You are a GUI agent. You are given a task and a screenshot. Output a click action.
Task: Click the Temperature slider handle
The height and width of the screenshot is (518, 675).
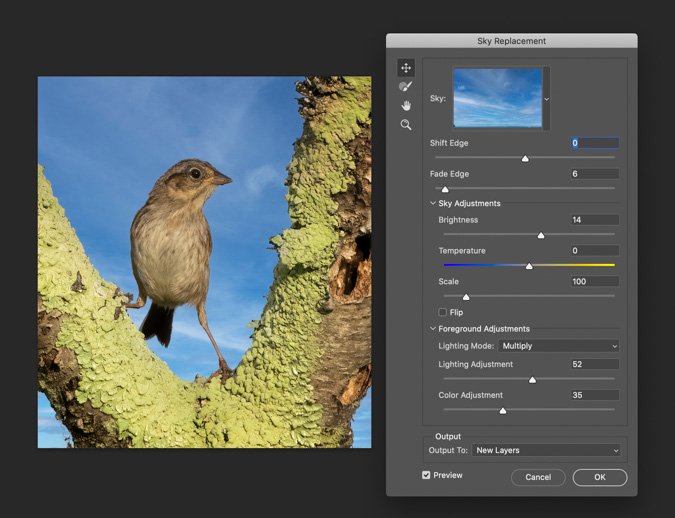pyautogui.click(x=529, y=266)
